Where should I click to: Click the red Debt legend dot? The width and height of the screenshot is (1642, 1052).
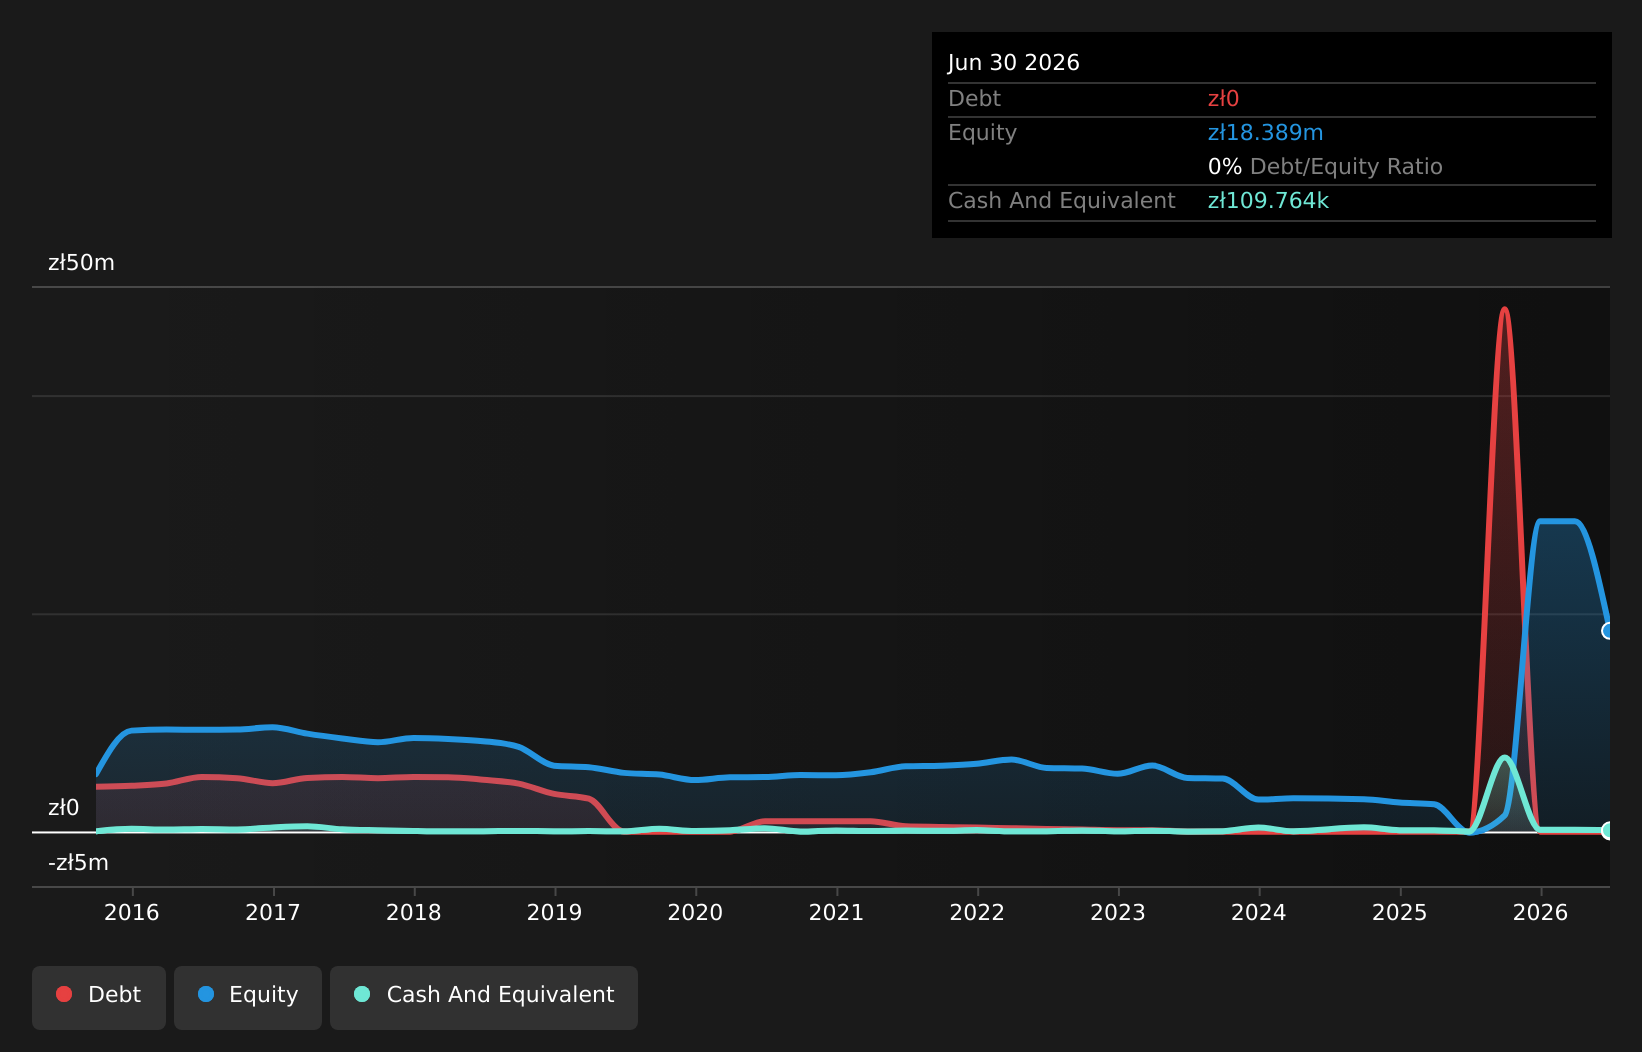point(64,994)
